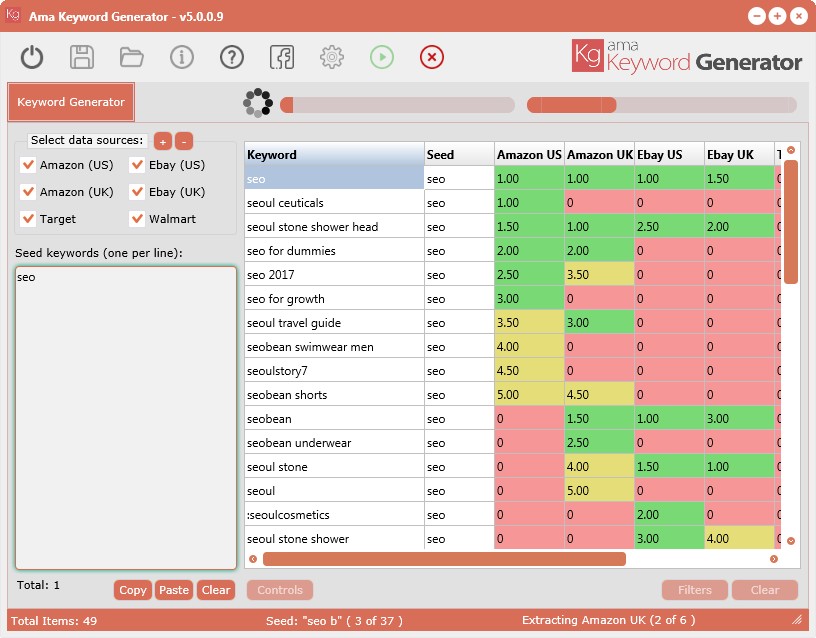Maximize the Ama Keyword Generator window

tap(777, 16)
